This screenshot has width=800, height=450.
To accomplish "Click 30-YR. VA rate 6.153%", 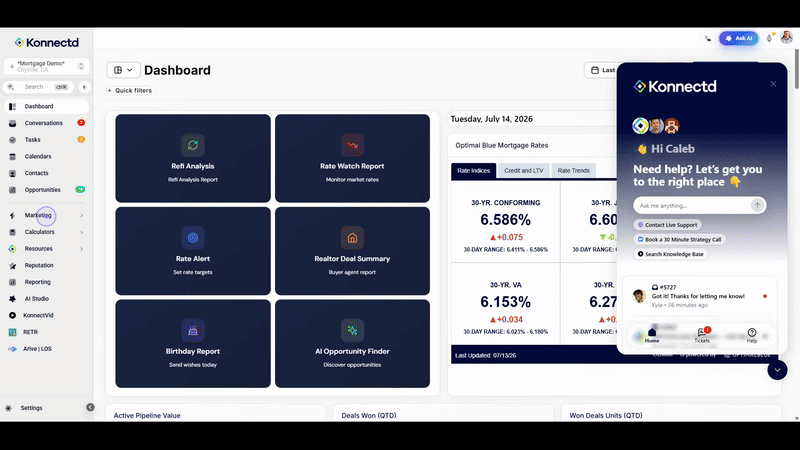I will 505,302.
